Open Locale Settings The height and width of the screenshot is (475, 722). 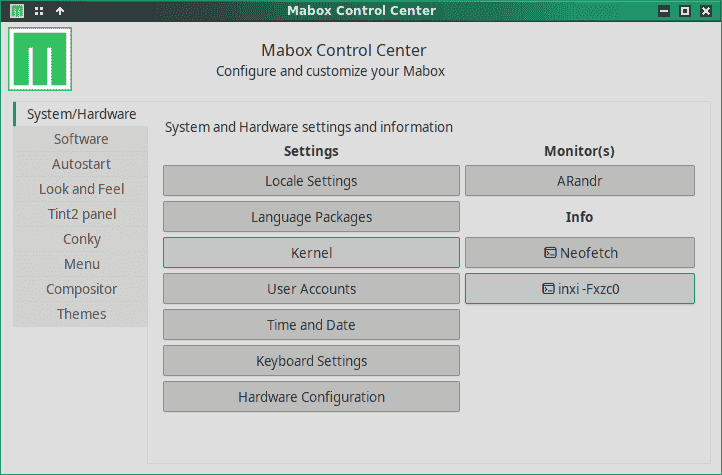click(311, 181)
